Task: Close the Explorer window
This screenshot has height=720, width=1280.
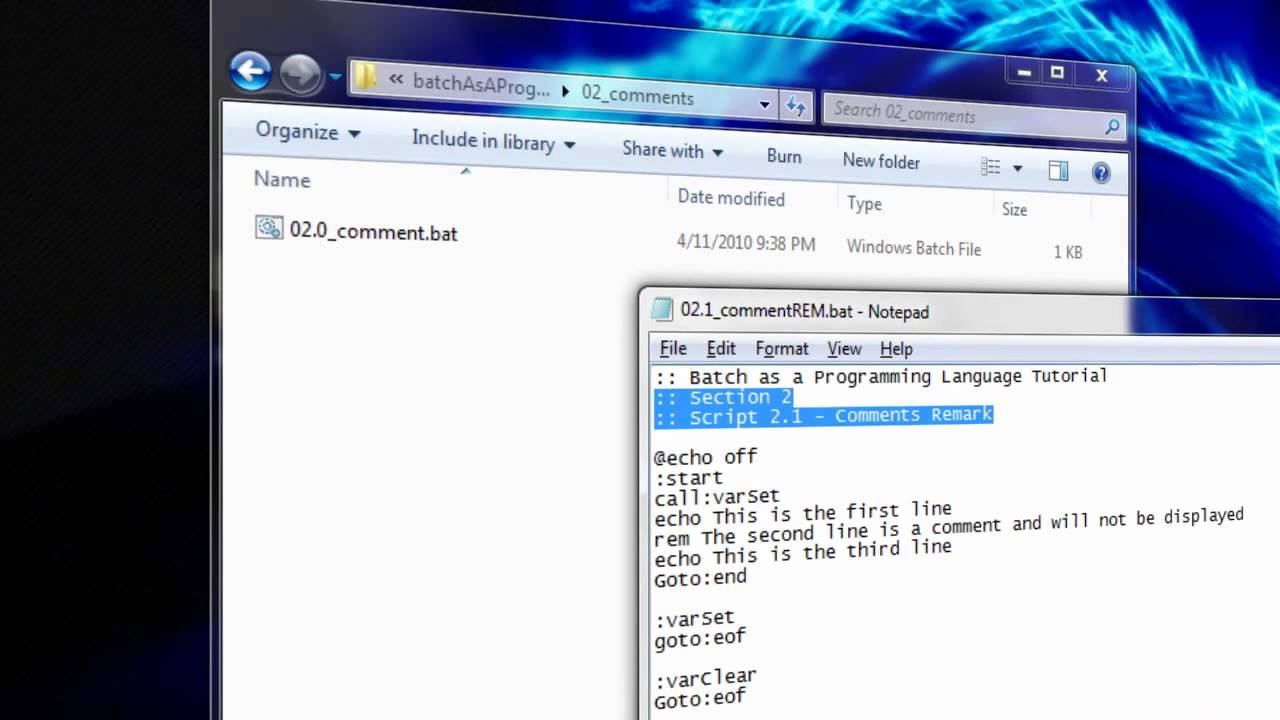Action: (1102, 75)
